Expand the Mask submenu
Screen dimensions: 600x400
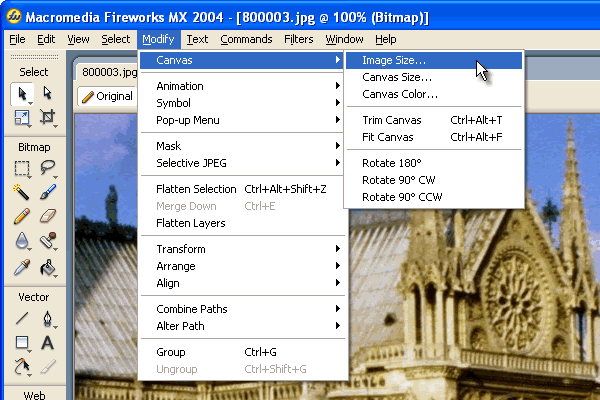(x=242, y=146)
